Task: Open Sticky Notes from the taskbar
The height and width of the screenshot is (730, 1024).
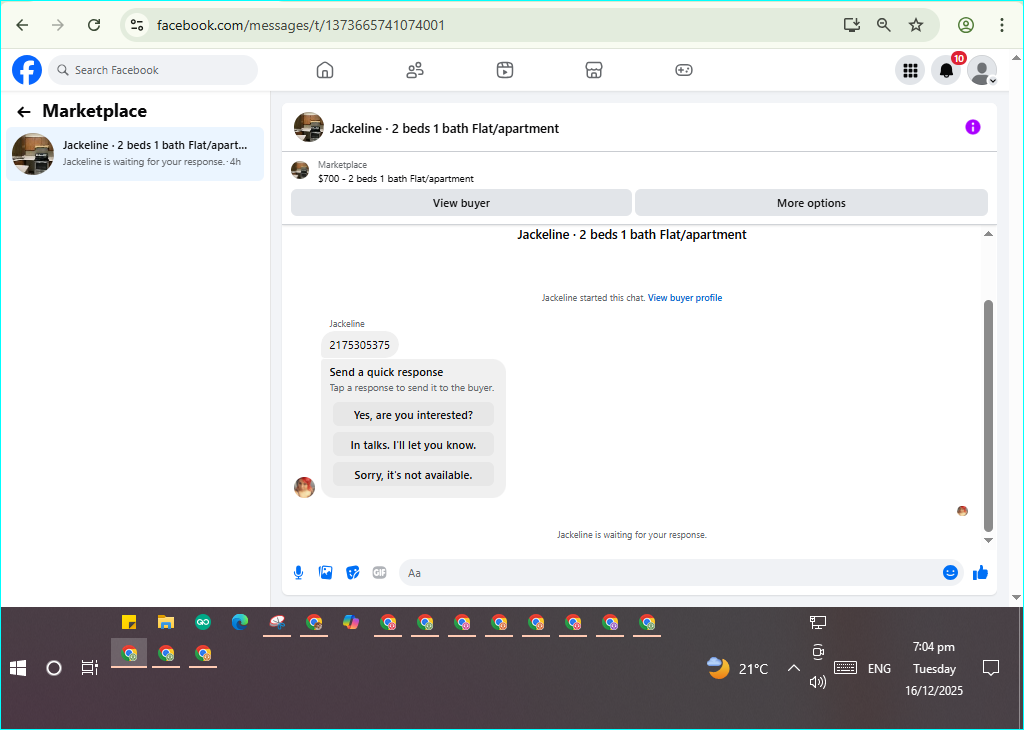Action: pos(129,622)
